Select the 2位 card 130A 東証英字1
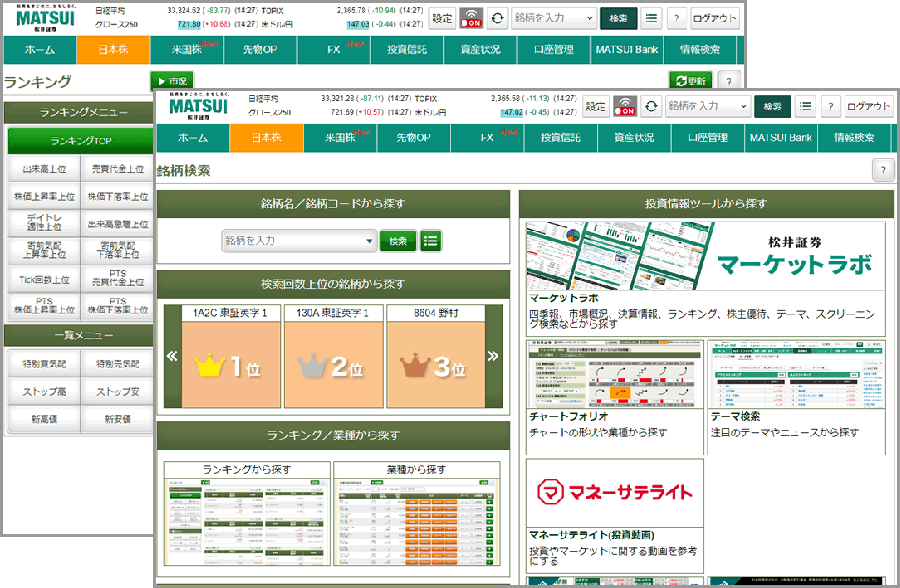 (333, 356)
